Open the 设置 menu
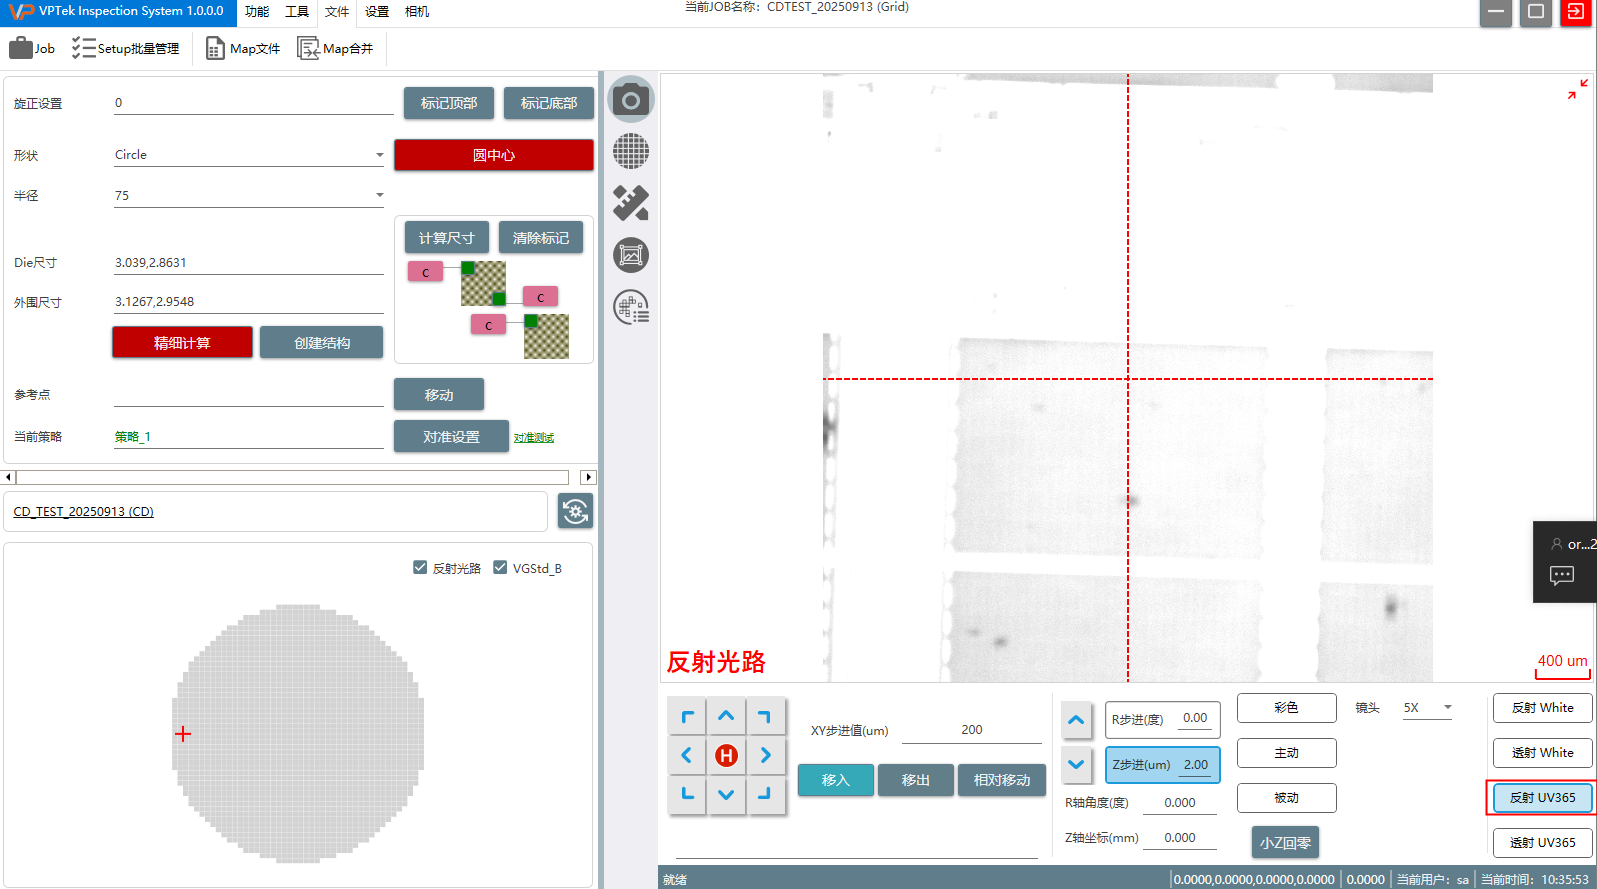 (377, 12)
